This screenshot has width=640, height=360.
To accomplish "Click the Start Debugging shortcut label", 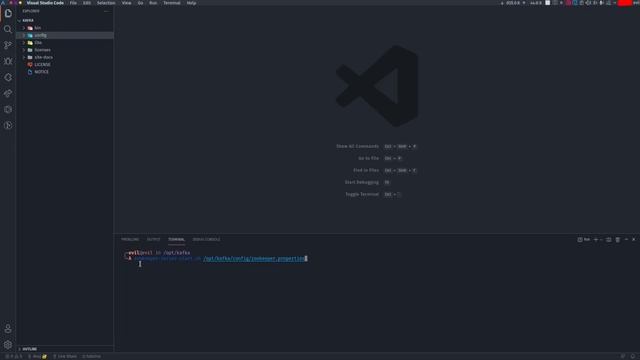I will [362, 182].
